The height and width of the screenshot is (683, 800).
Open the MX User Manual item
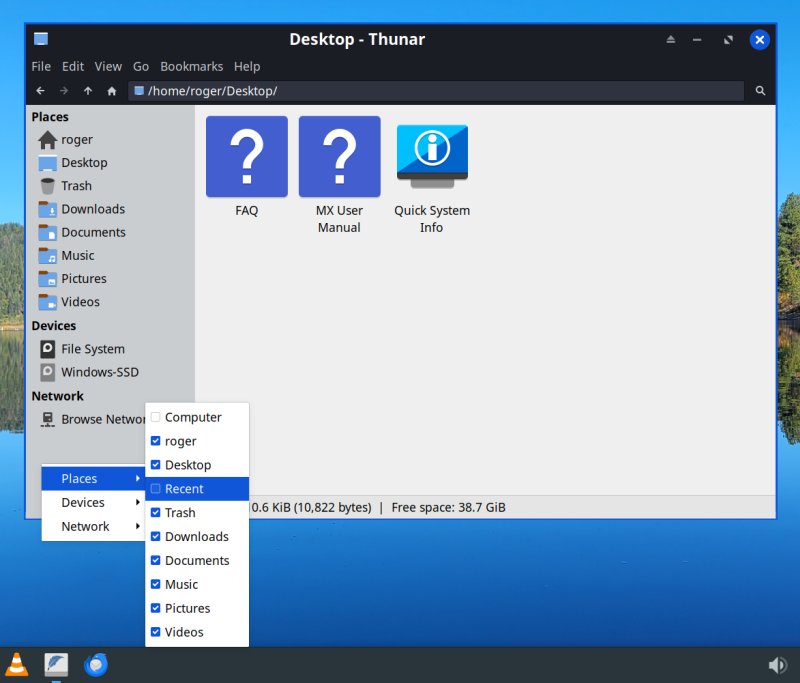click(338, 155)
